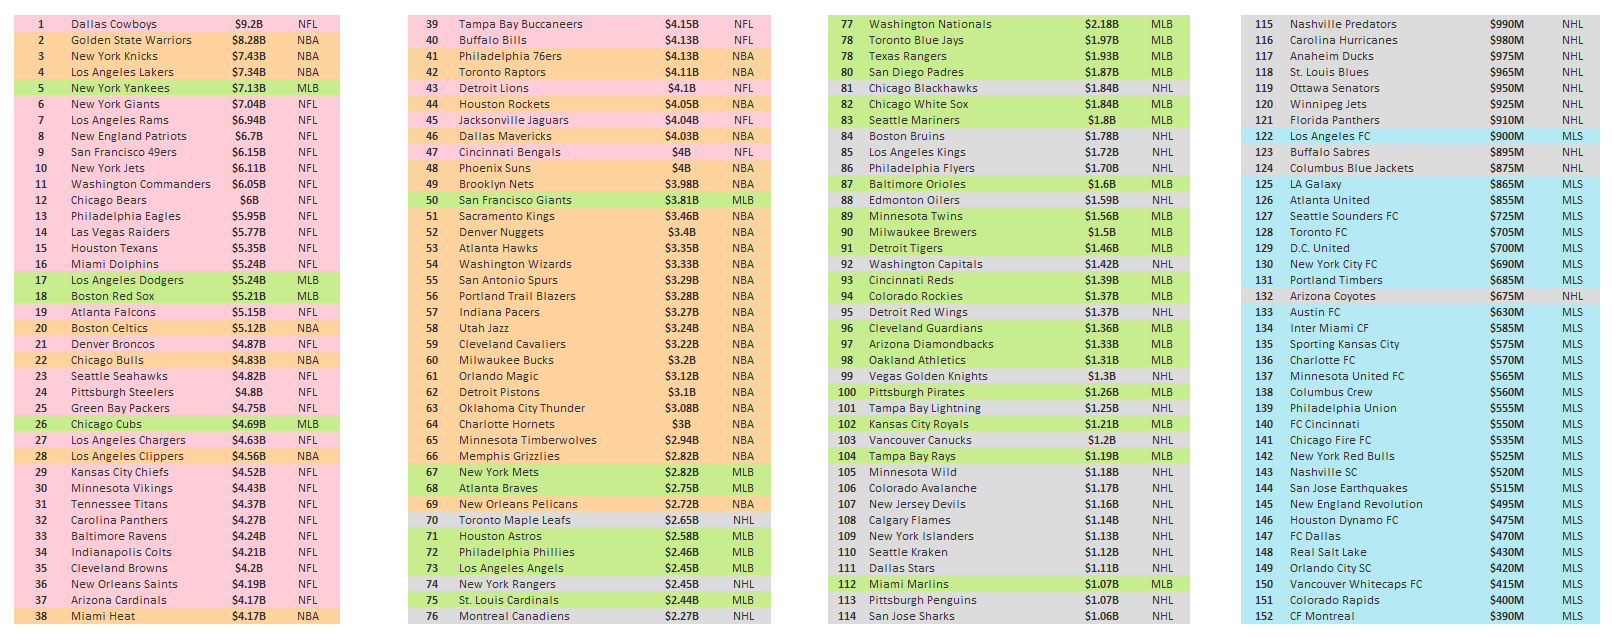1612x637 pixels.
Task: Select the Sporting Kansas City cell
Action: (1345, 344)
